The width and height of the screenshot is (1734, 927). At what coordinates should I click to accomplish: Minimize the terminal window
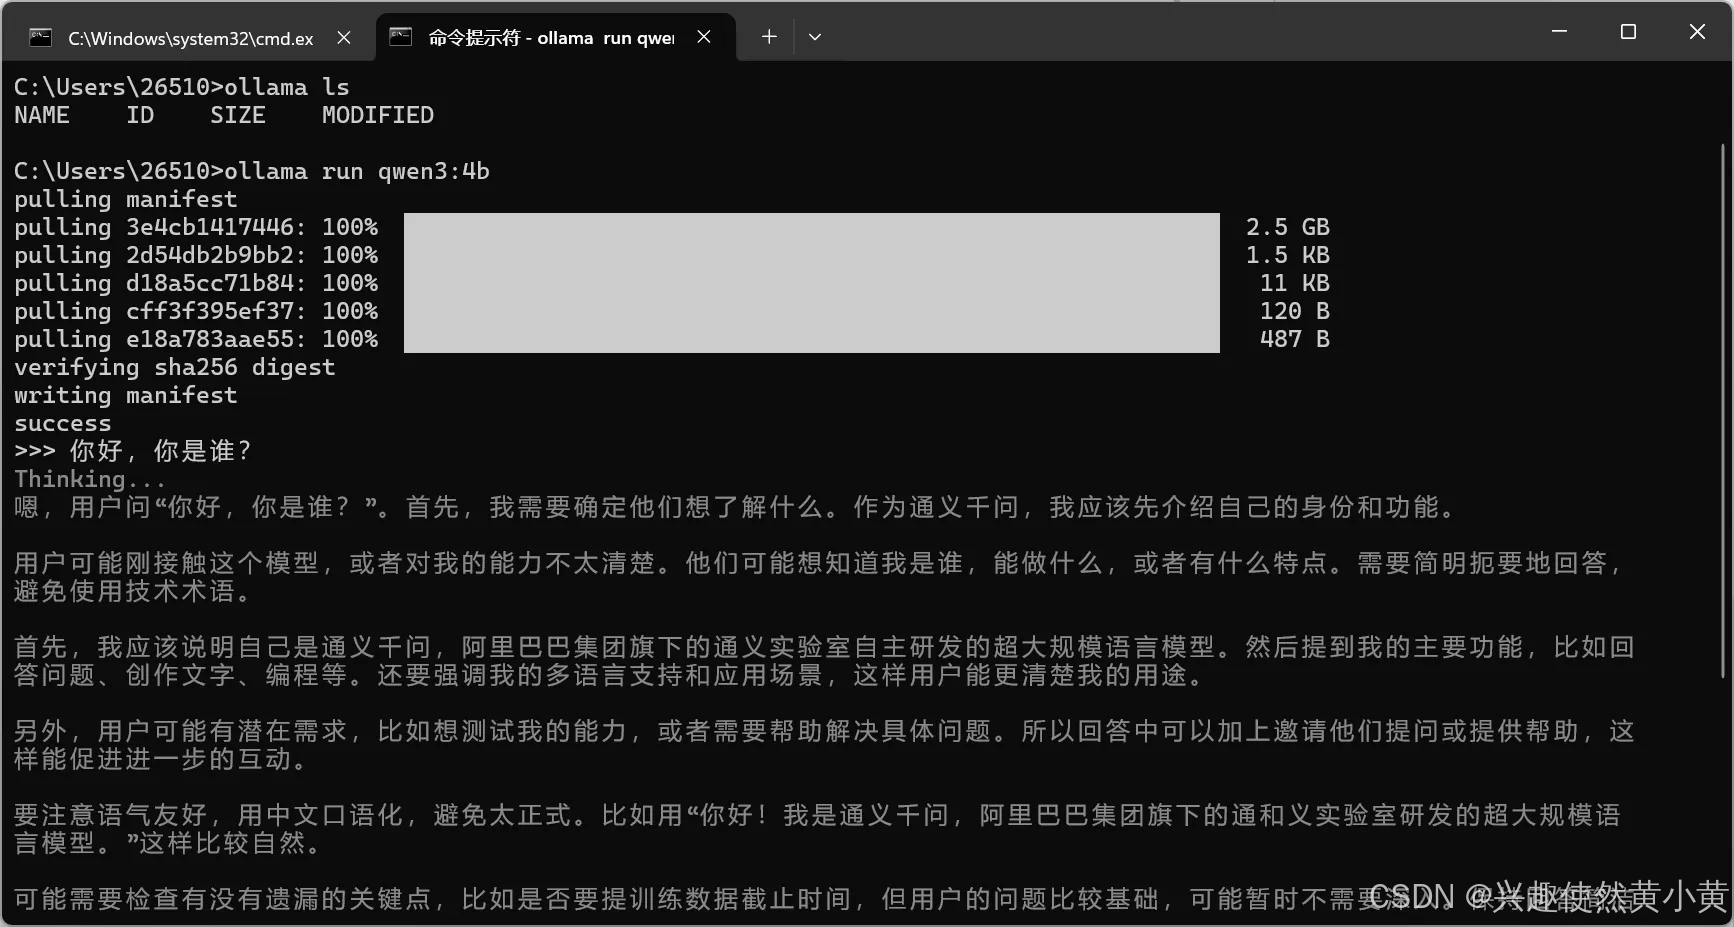click(1559, 32)
